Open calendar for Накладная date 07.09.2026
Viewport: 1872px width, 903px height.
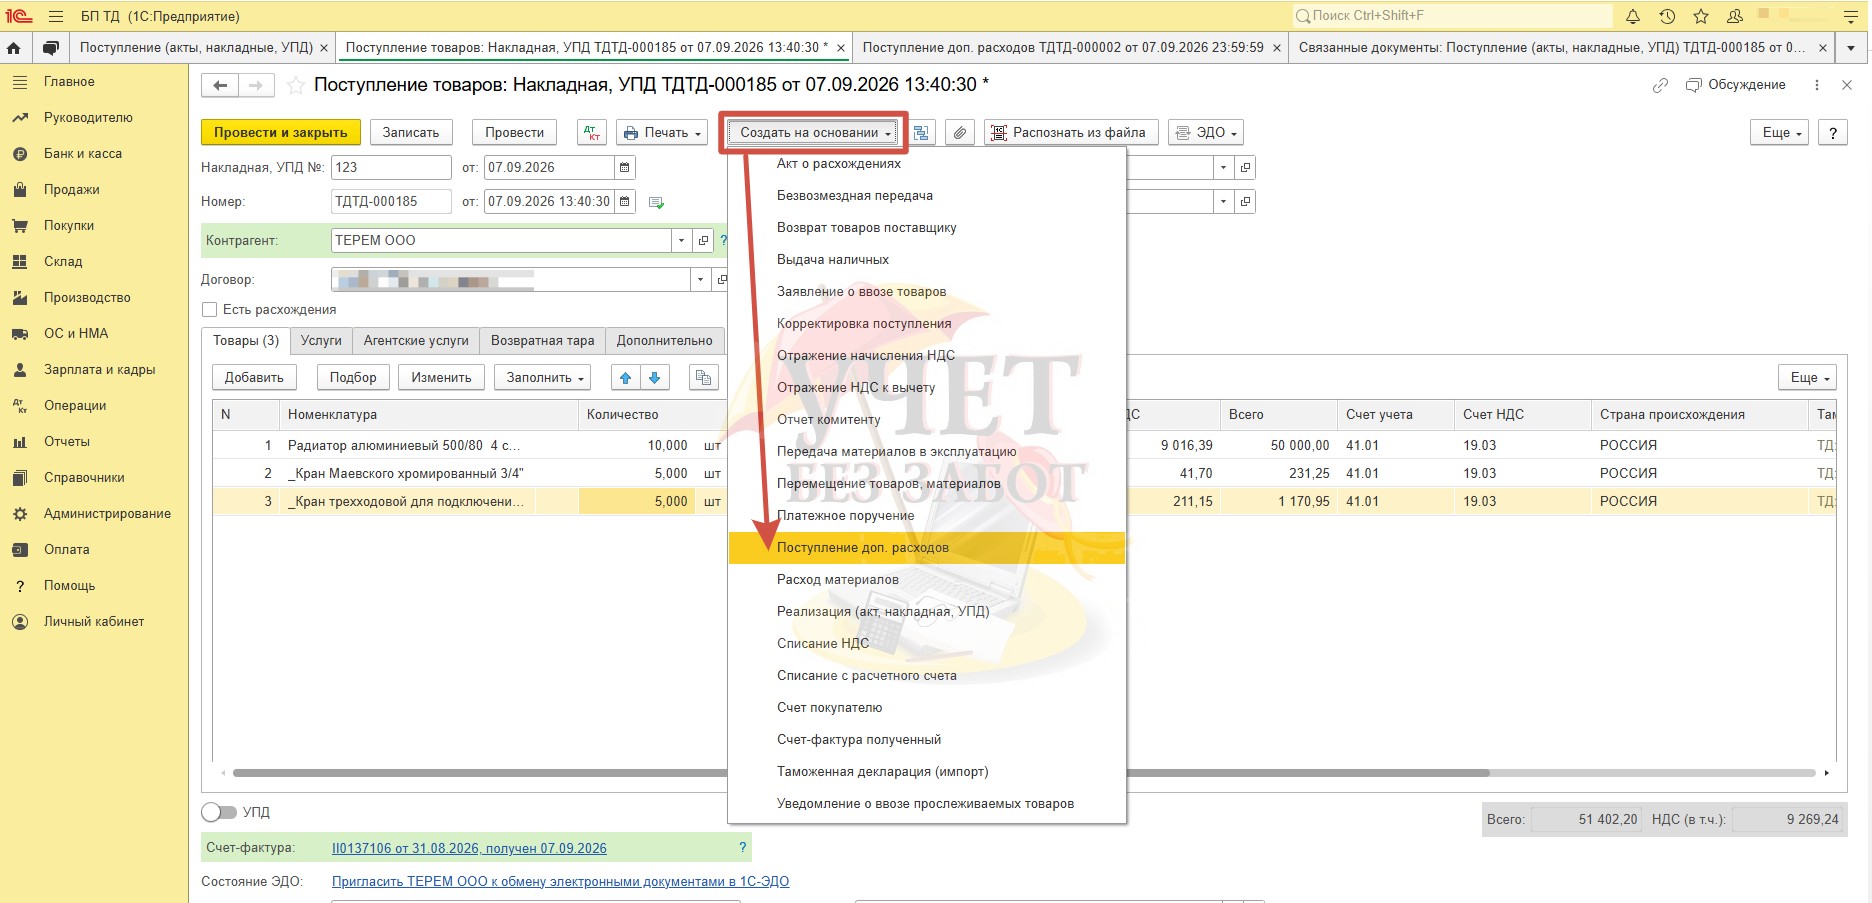click(625, 167)
